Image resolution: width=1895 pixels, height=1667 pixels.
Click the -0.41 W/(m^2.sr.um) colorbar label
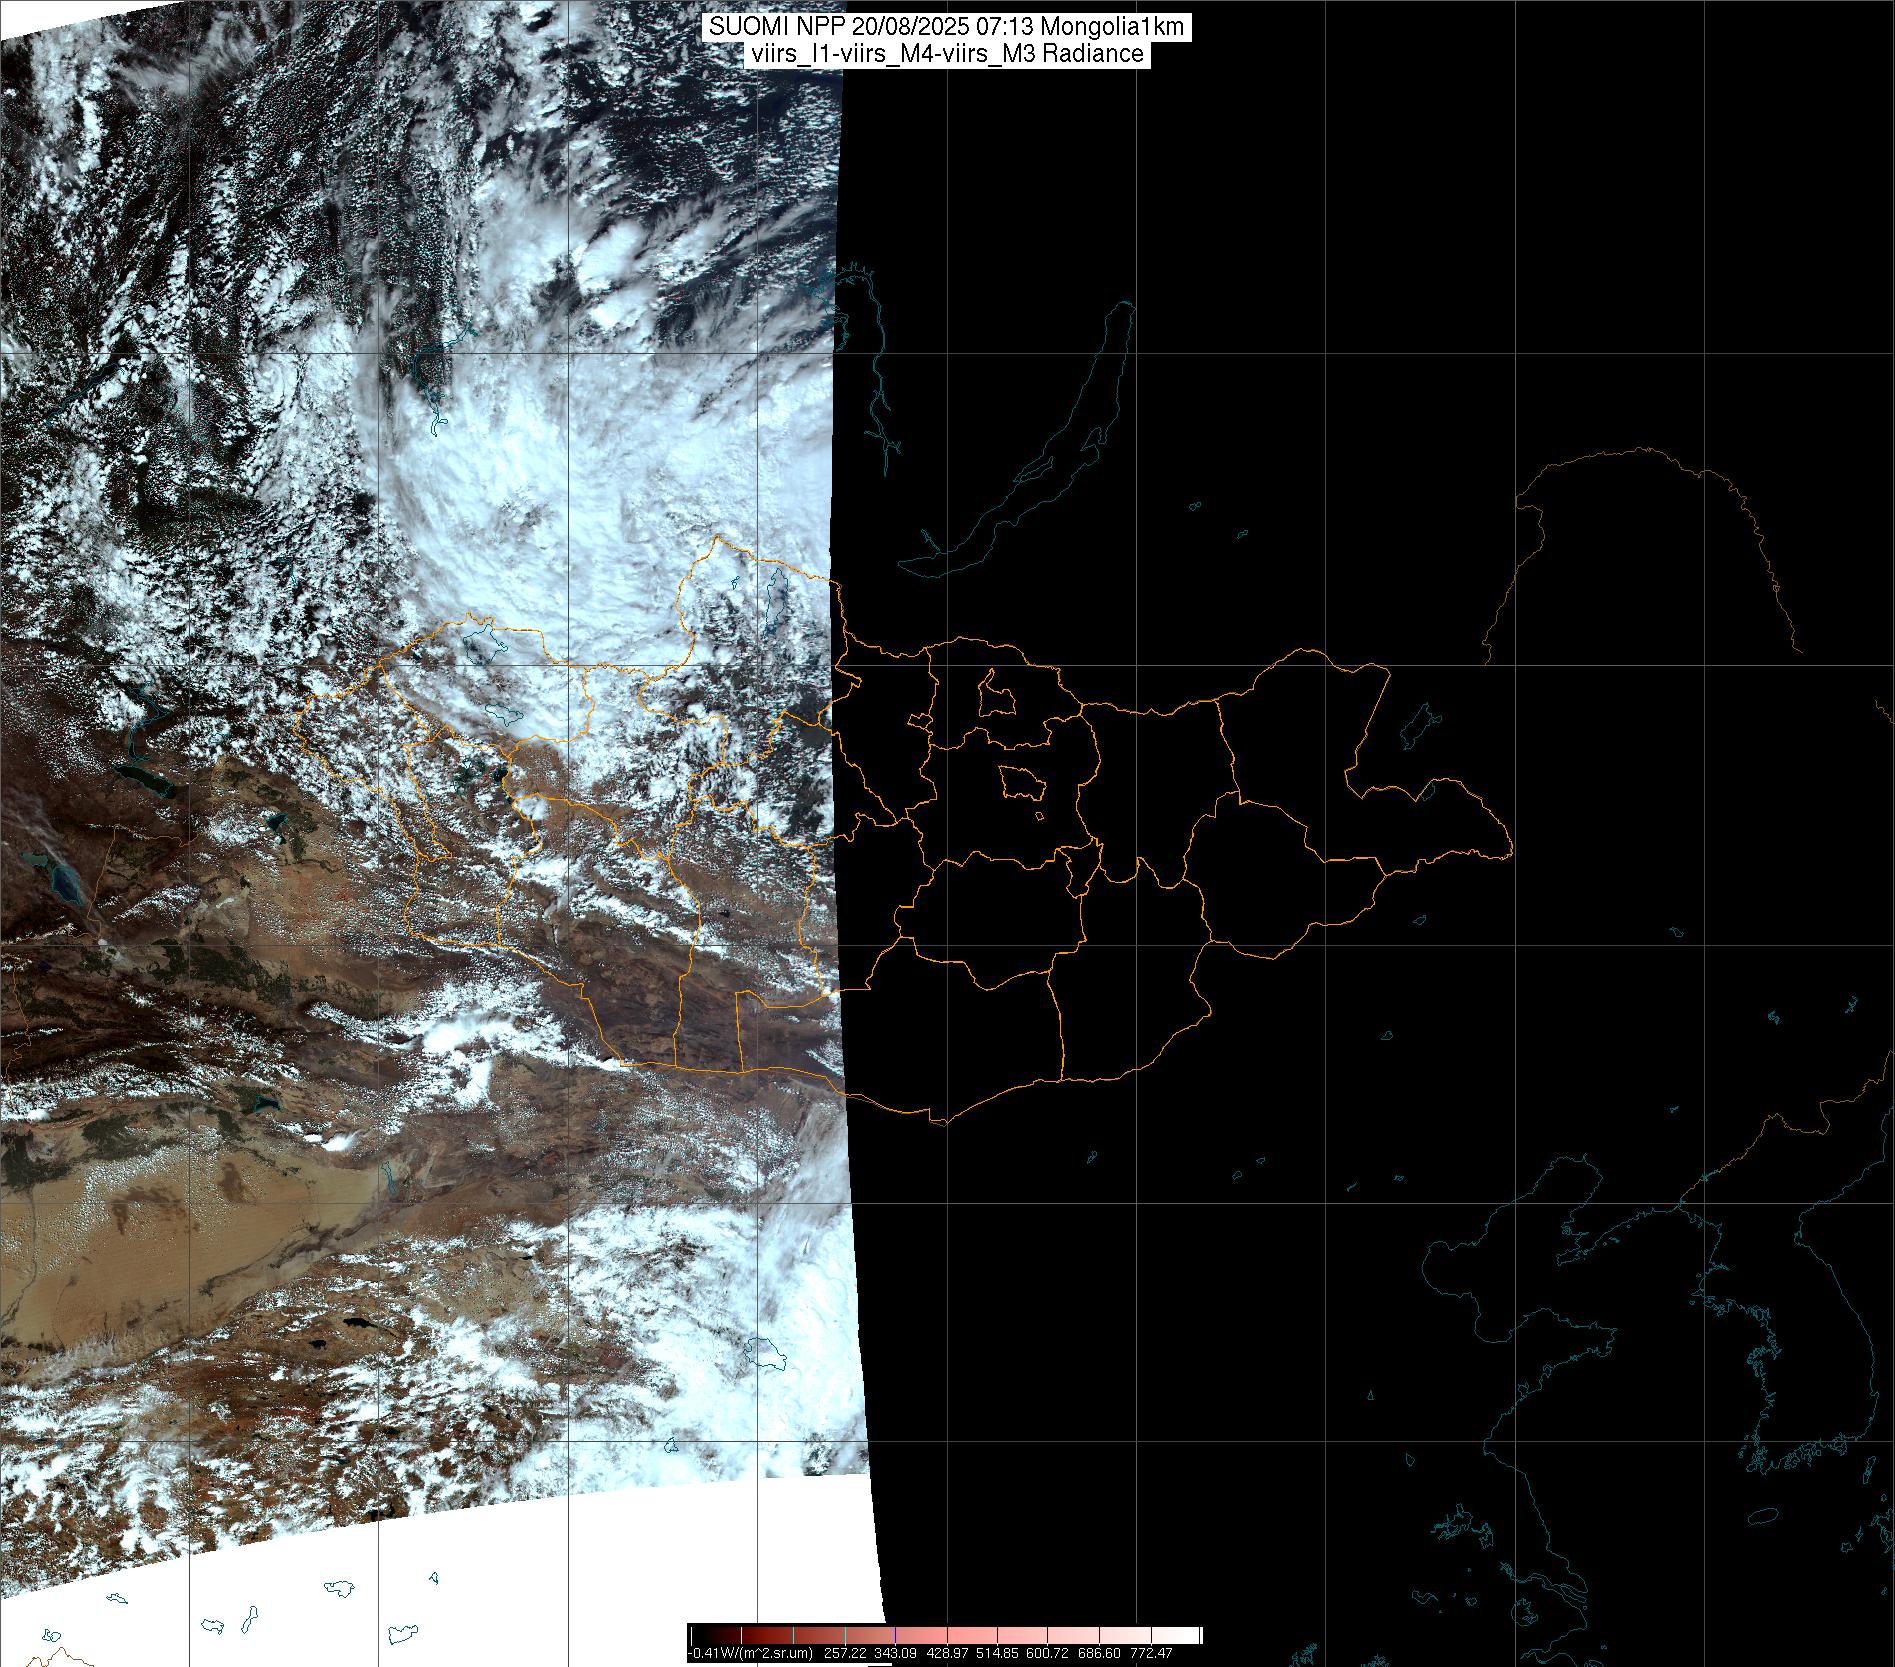[750, 1653]
